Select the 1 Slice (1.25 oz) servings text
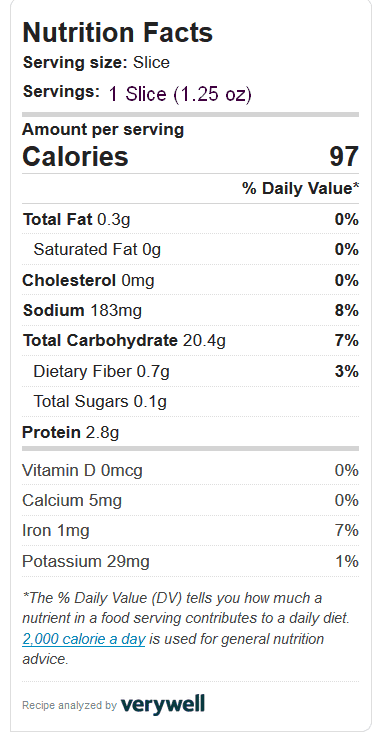The image size is (384, 741). coord(180,94)
